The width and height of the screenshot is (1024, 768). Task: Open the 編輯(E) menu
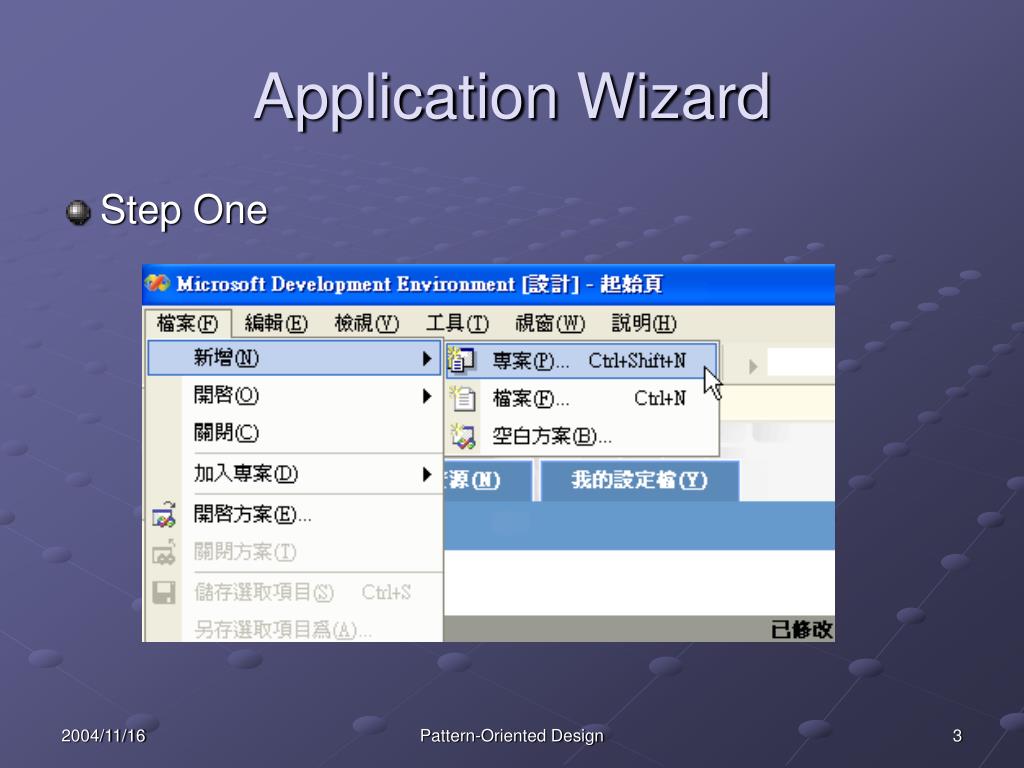pos(276,323)
